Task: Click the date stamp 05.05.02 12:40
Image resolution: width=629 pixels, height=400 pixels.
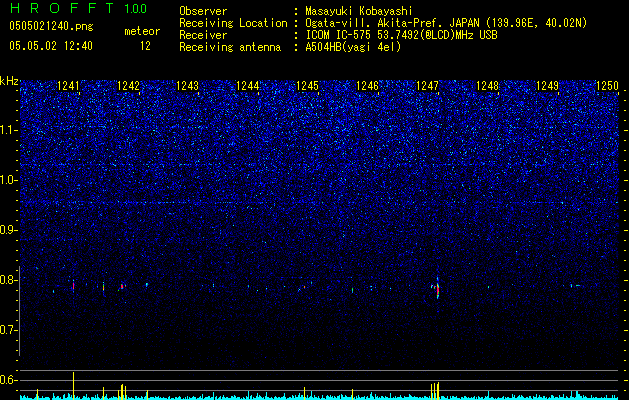Action: pos(51,46)
